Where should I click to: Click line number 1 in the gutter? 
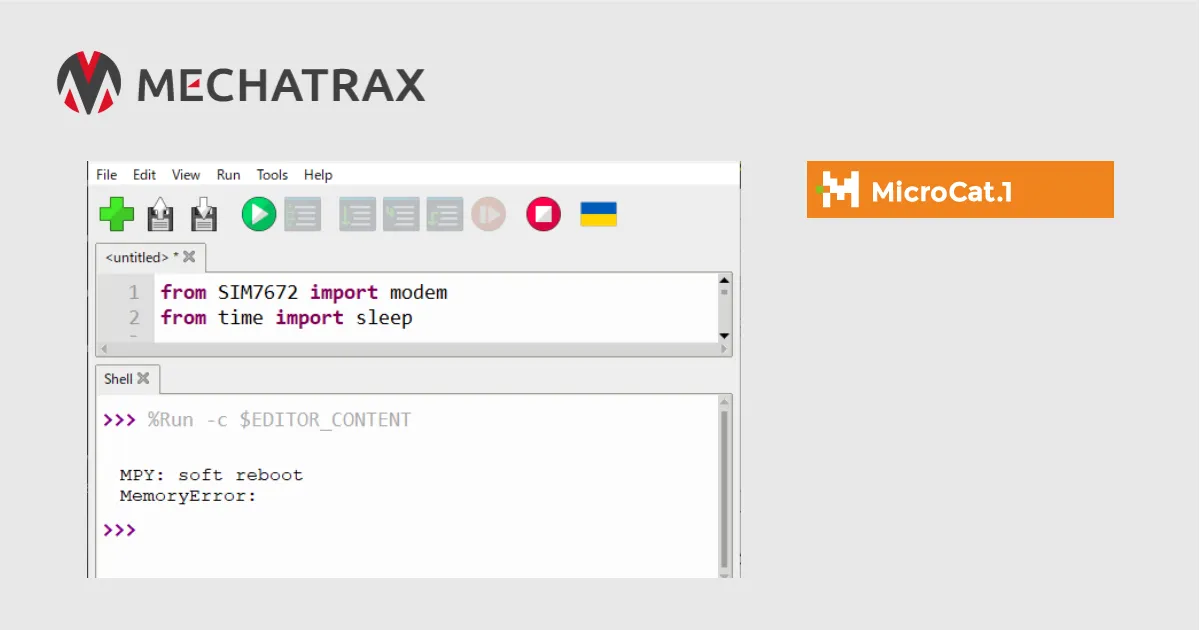[133, 292]
